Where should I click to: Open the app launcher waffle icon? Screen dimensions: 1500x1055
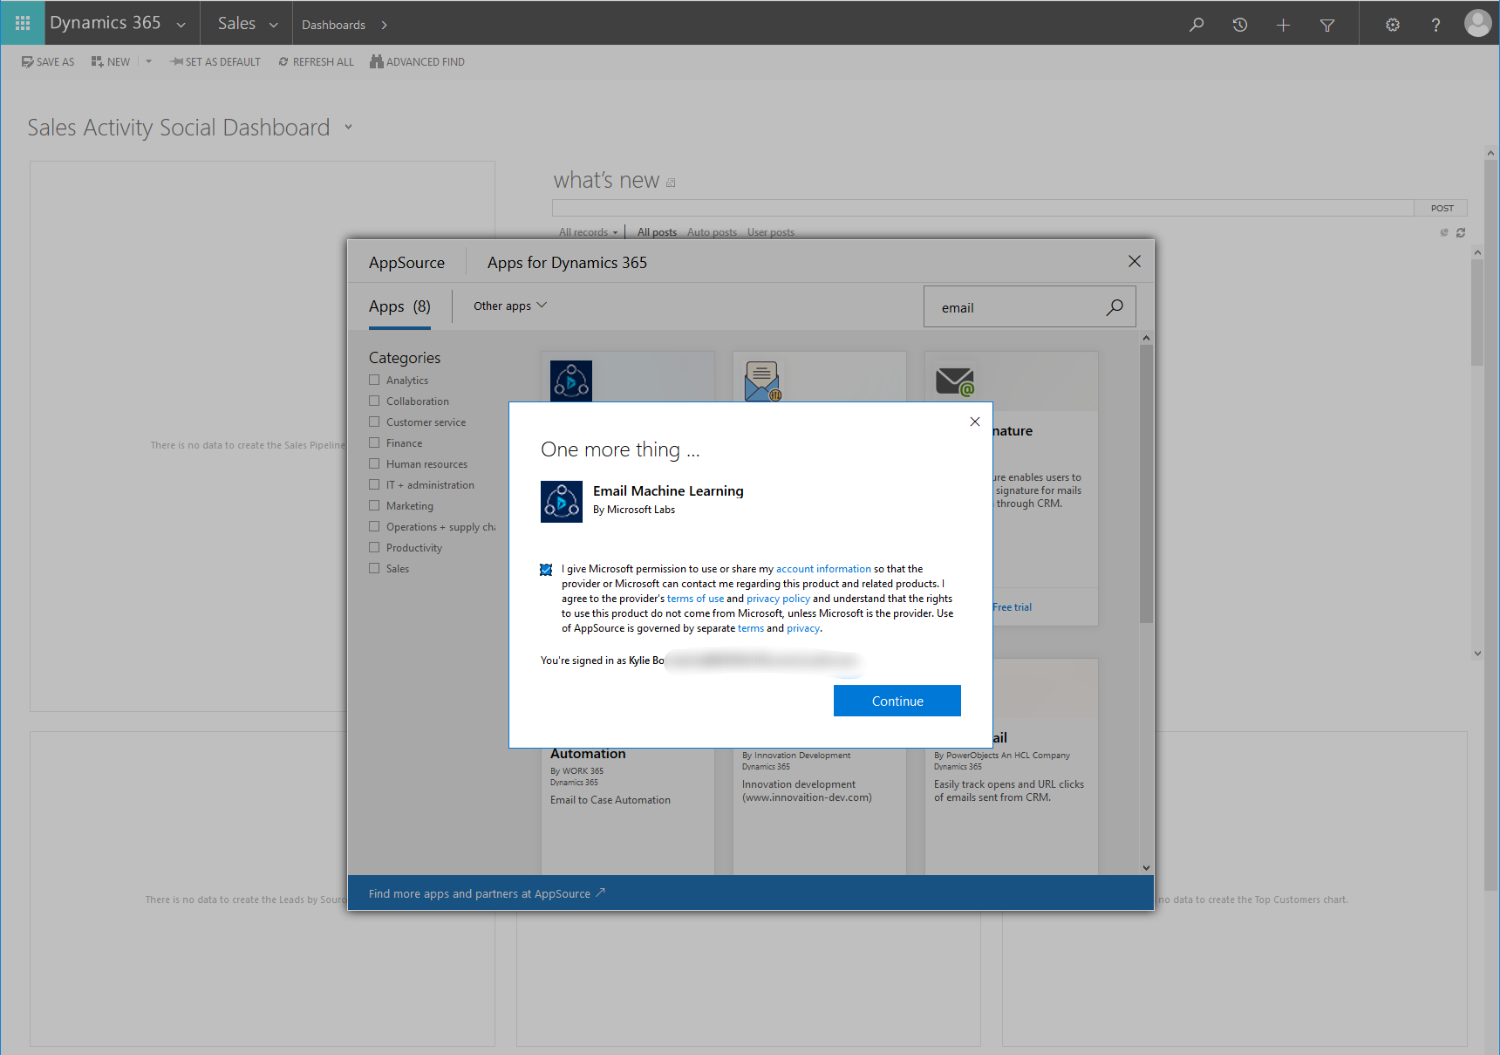click(22, 23)
